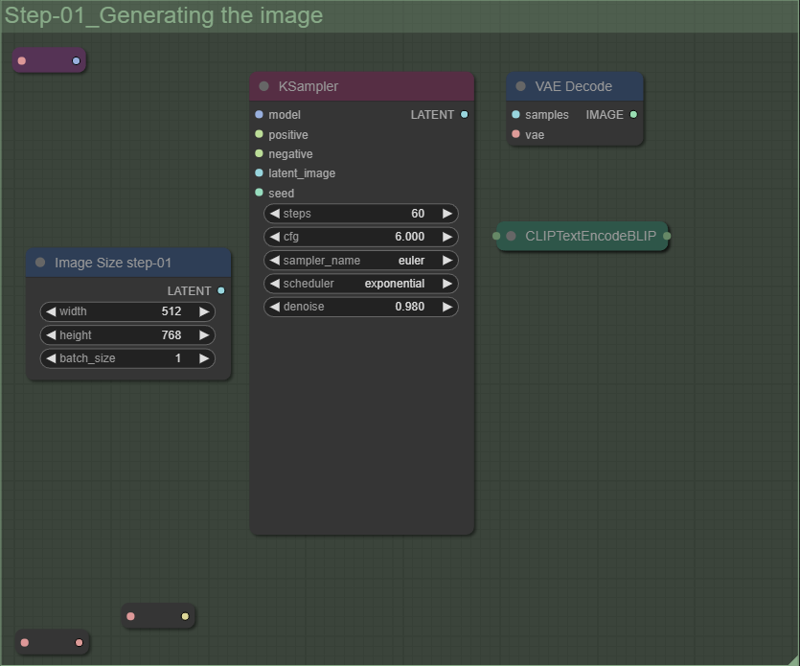
Task: Click the Step-01_Generating the image group title
Action: click(164, 15)
